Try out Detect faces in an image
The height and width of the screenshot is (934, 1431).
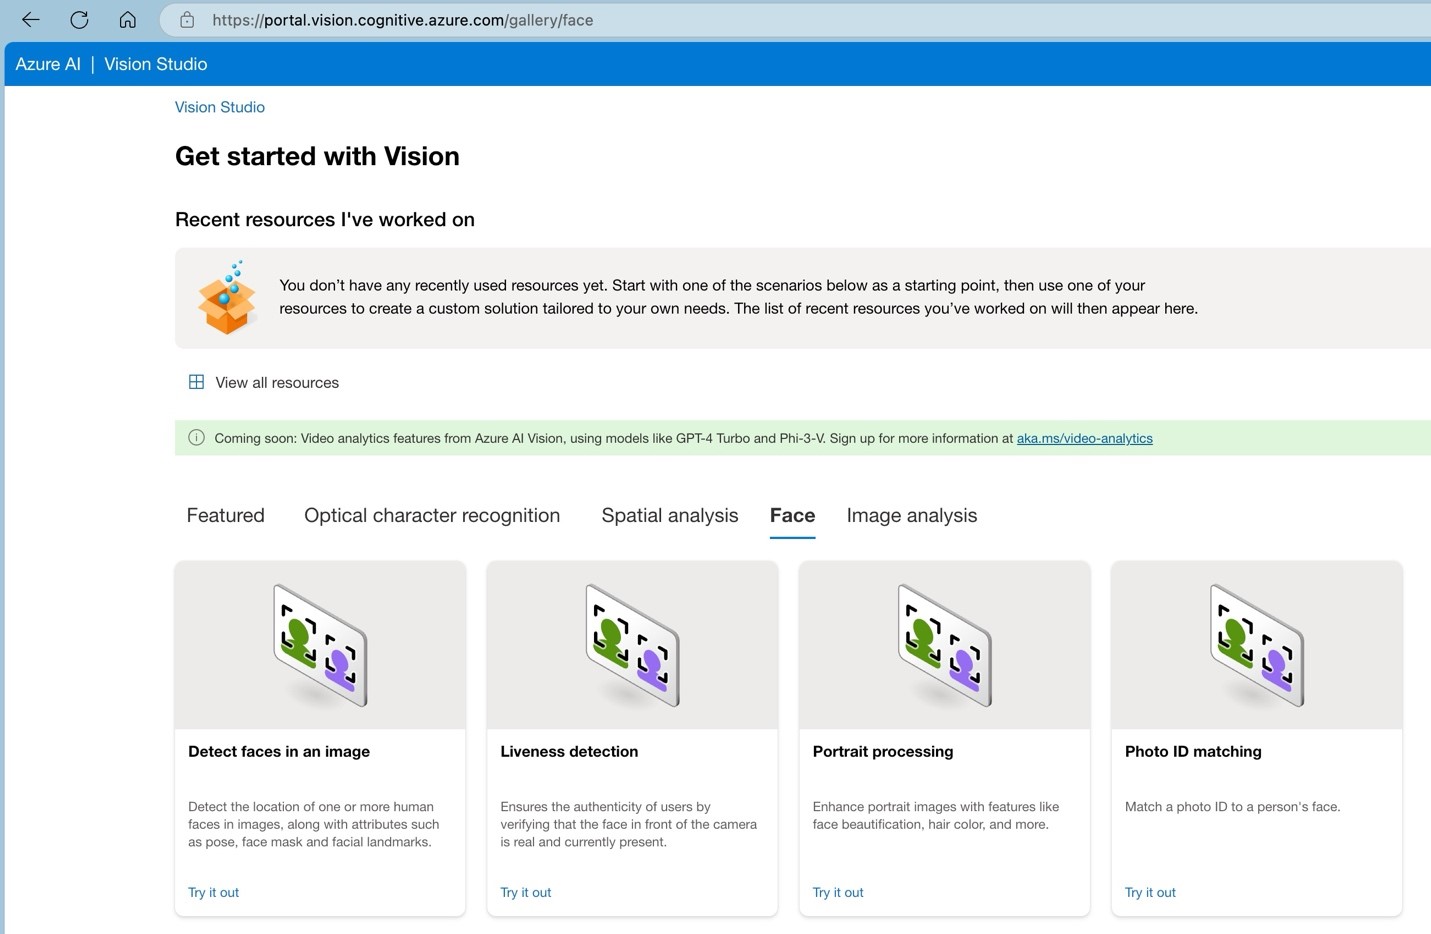tap(213, 892)
